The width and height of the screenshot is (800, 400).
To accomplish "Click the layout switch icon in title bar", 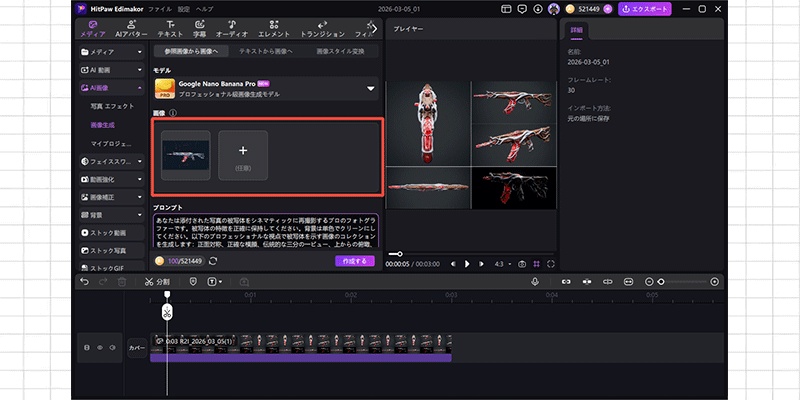I will (x=506, y=9).
